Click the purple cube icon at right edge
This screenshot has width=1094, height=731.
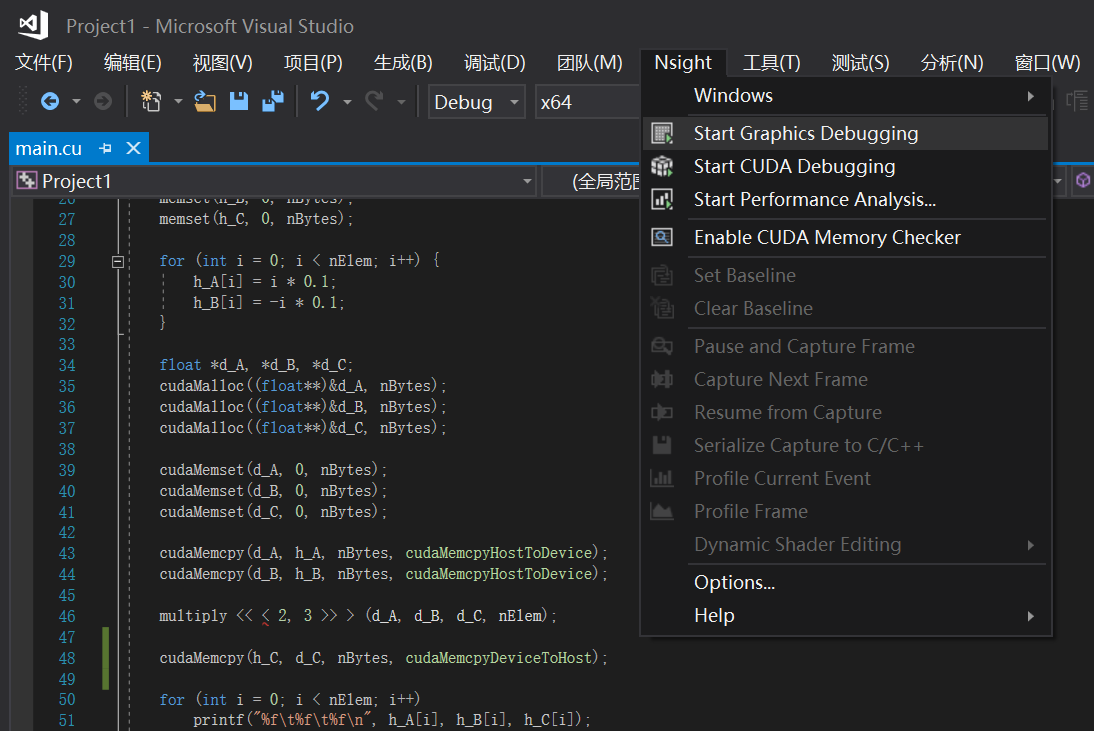tap(1083, 181)
